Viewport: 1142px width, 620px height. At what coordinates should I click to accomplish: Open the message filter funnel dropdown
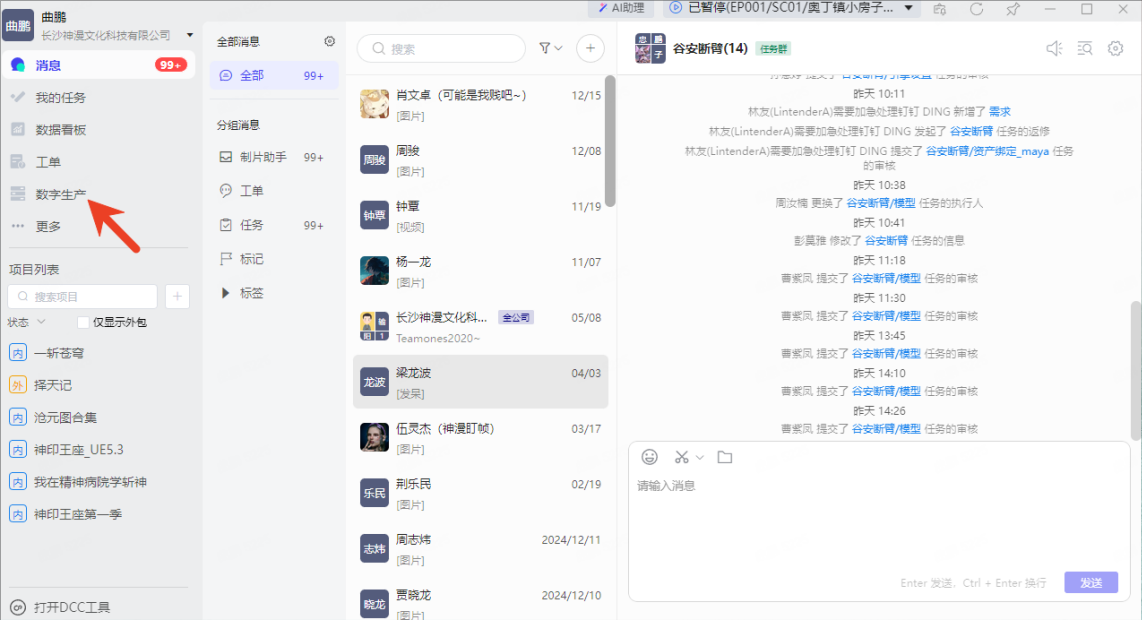click(550, 48)
